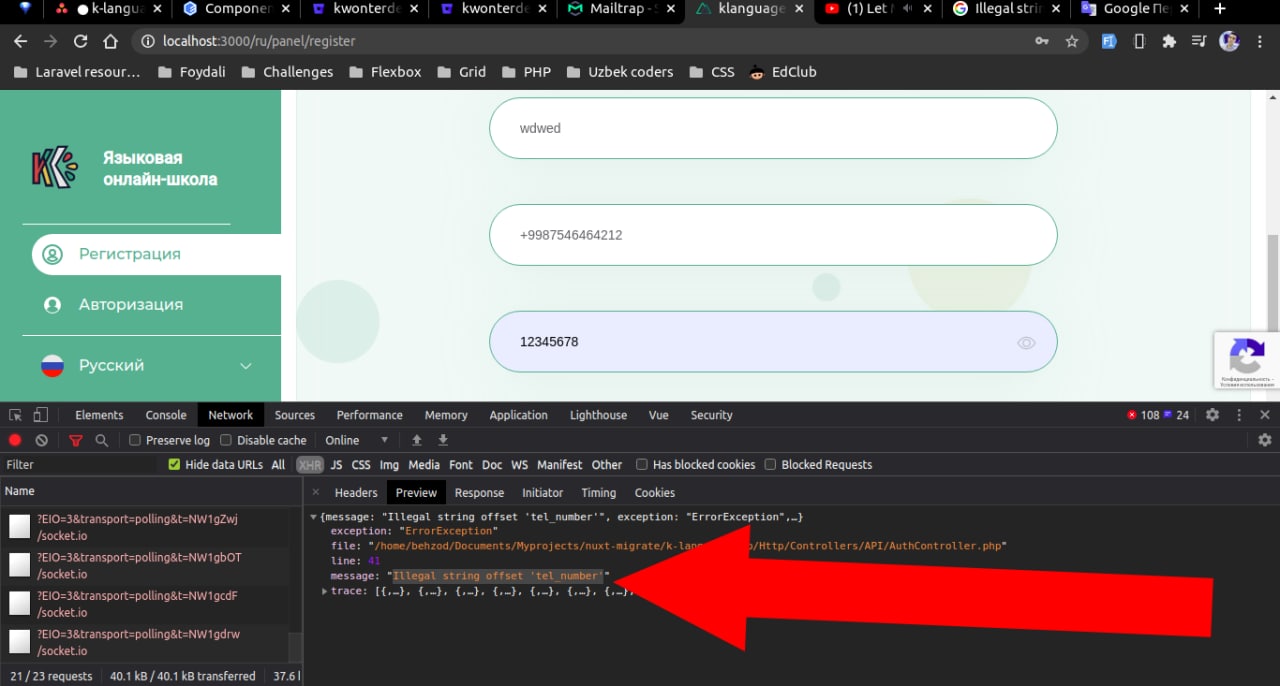Open the Timing tab
1280x686 pixels.
click(598, 492)
